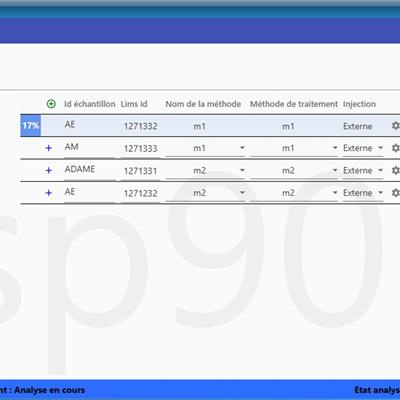Click the Id échantillon column header
This screenshot has width=400, height=400.
coord(90,104)
